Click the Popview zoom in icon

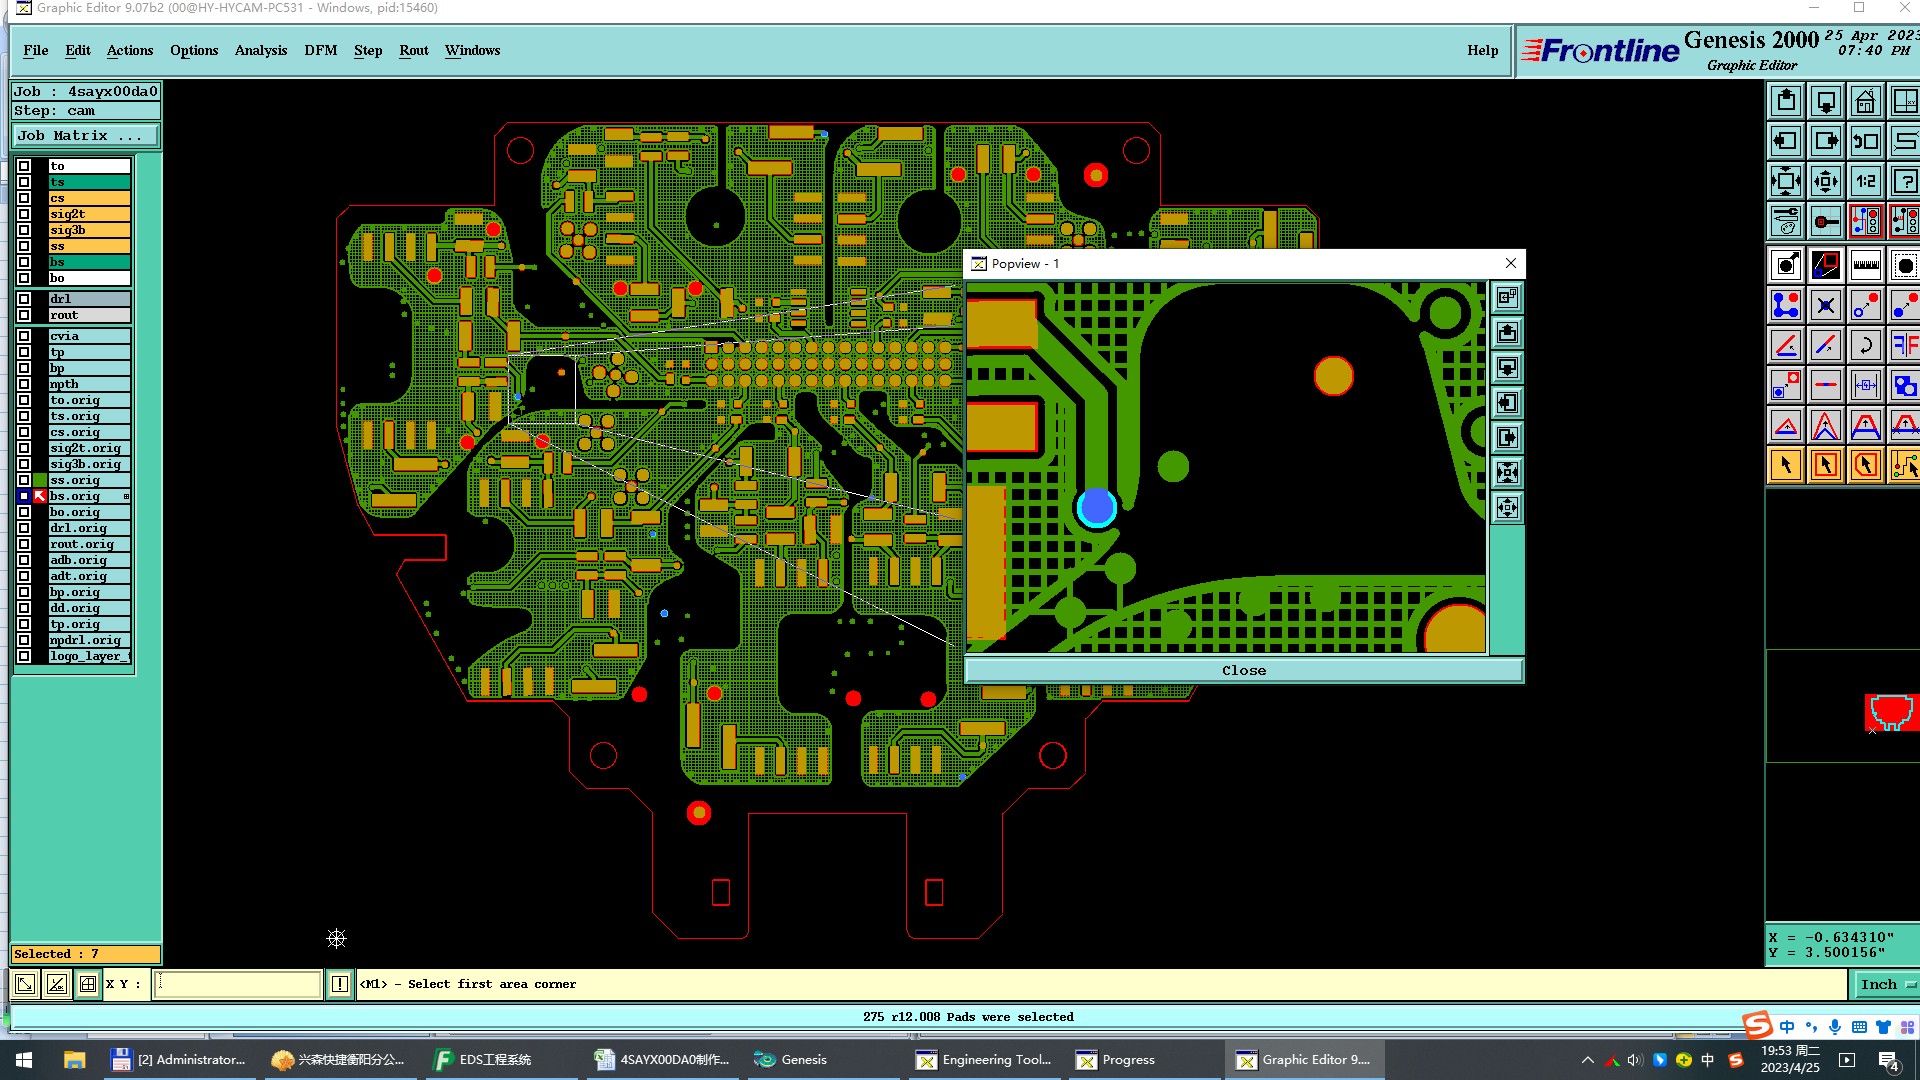click(x=1507, y=473)
